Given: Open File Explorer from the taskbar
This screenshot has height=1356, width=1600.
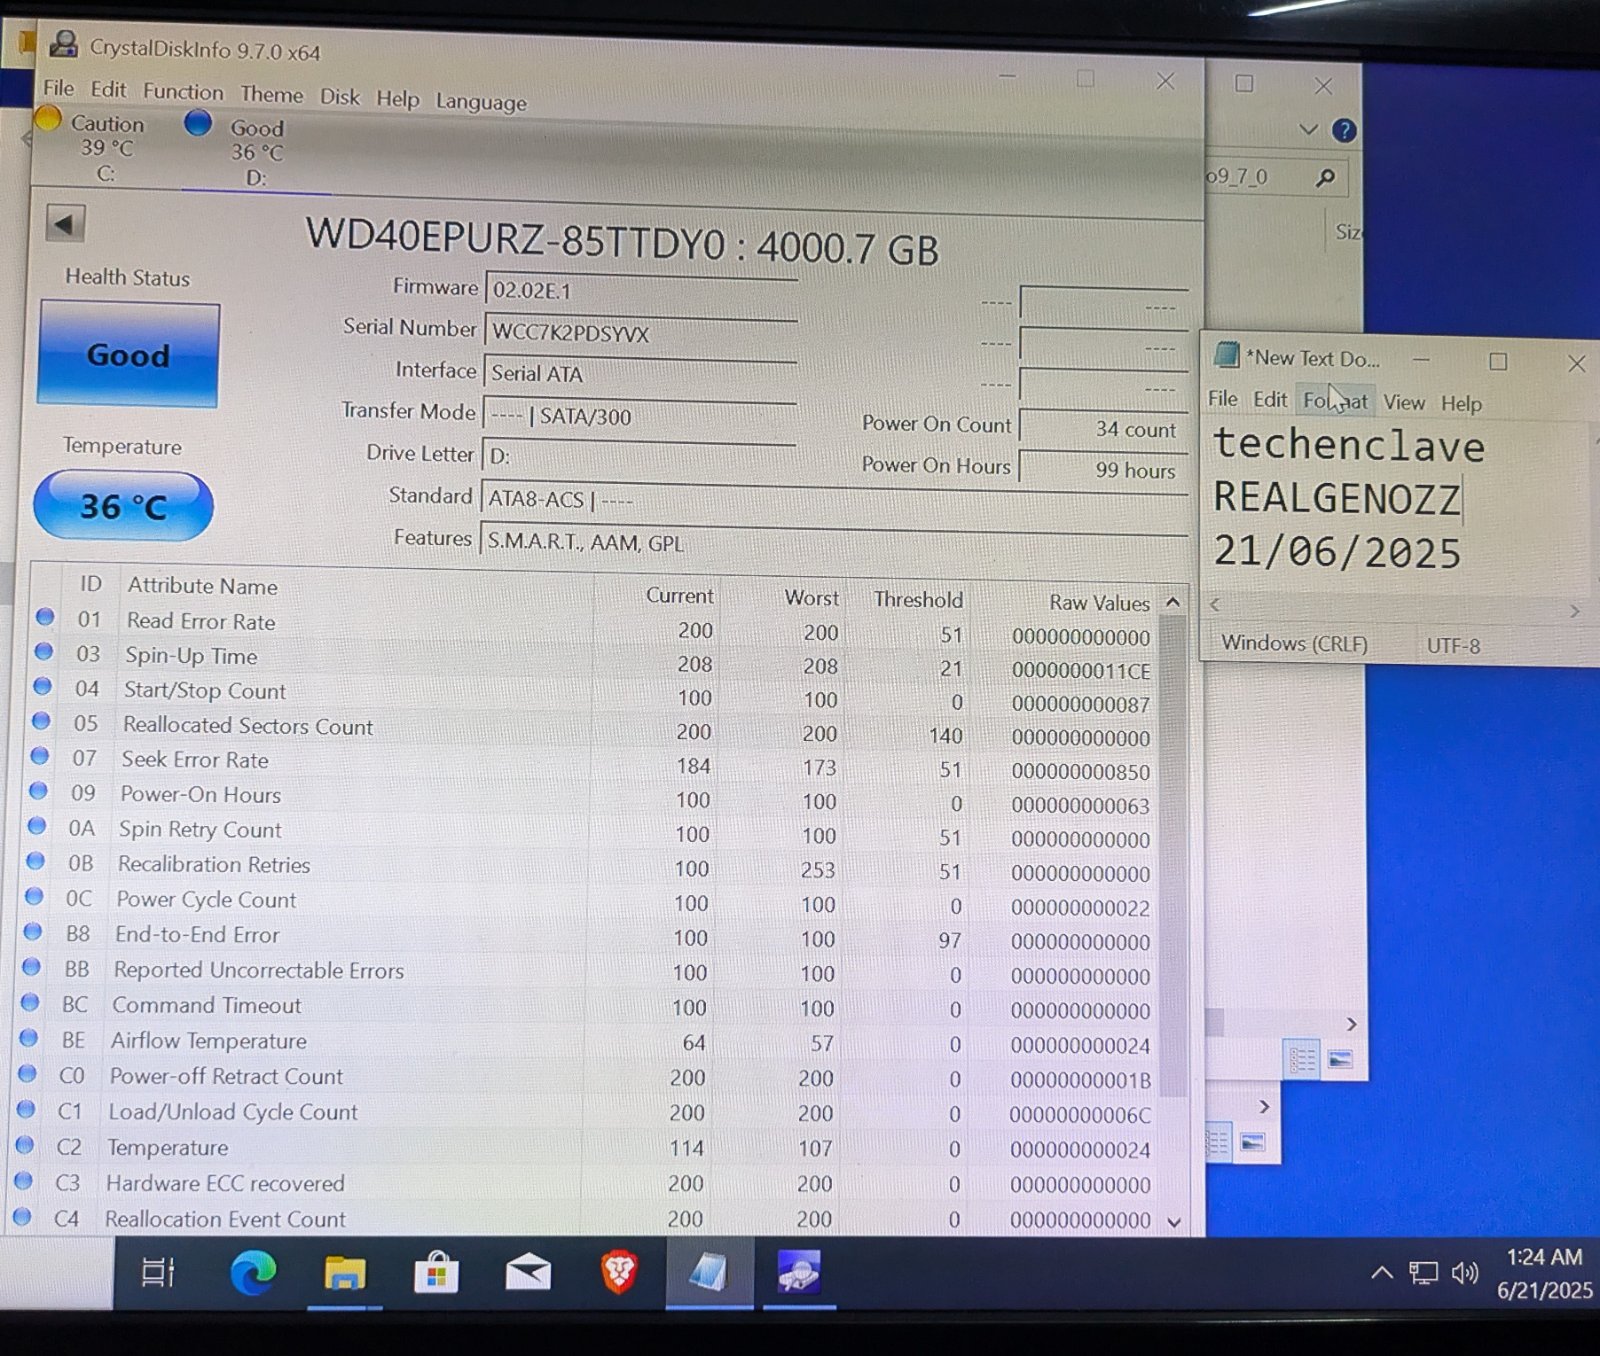Looking at the screenshot, I should coord(345,1273).
